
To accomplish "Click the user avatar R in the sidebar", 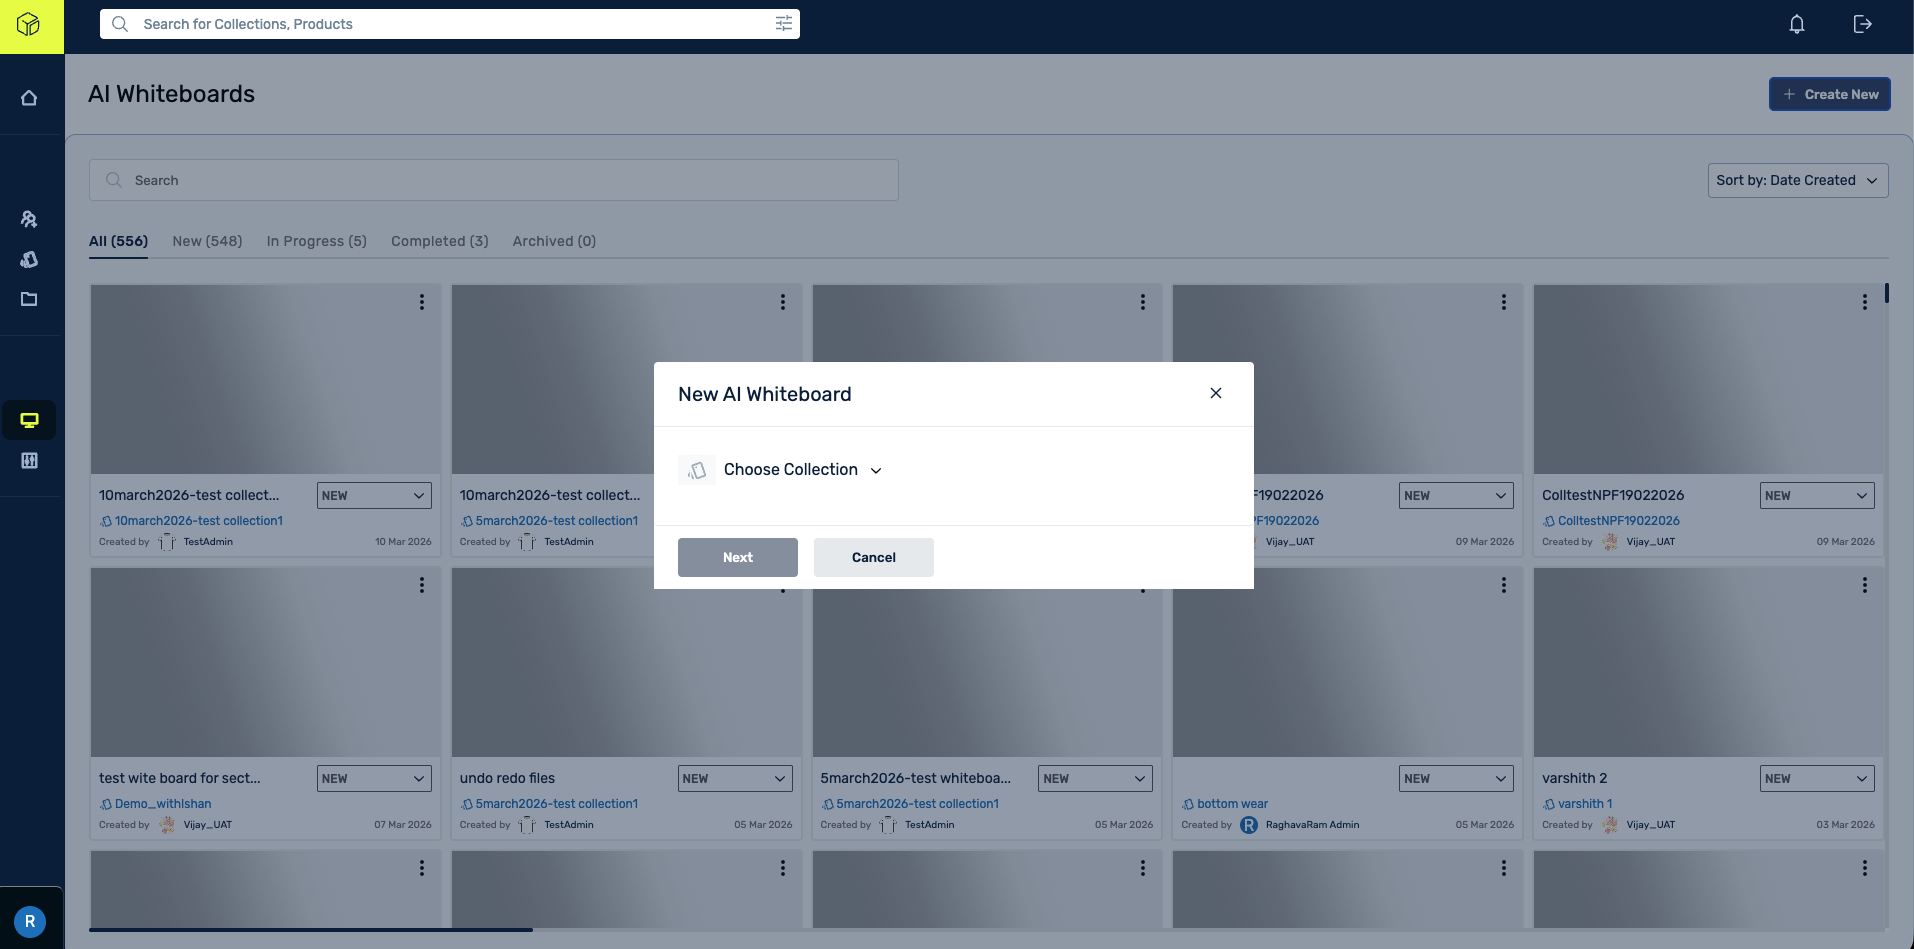I will tap(30, 921).
